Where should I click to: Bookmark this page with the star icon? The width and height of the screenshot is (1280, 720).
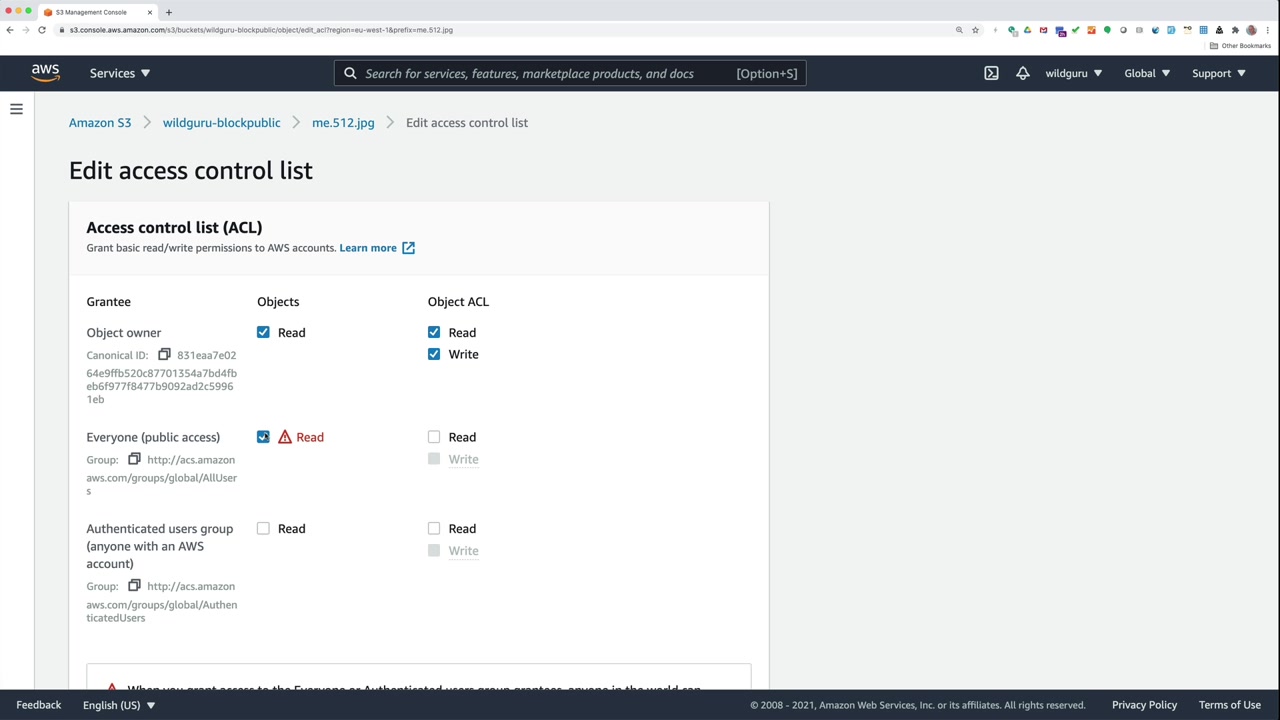(x=975, y=30)
